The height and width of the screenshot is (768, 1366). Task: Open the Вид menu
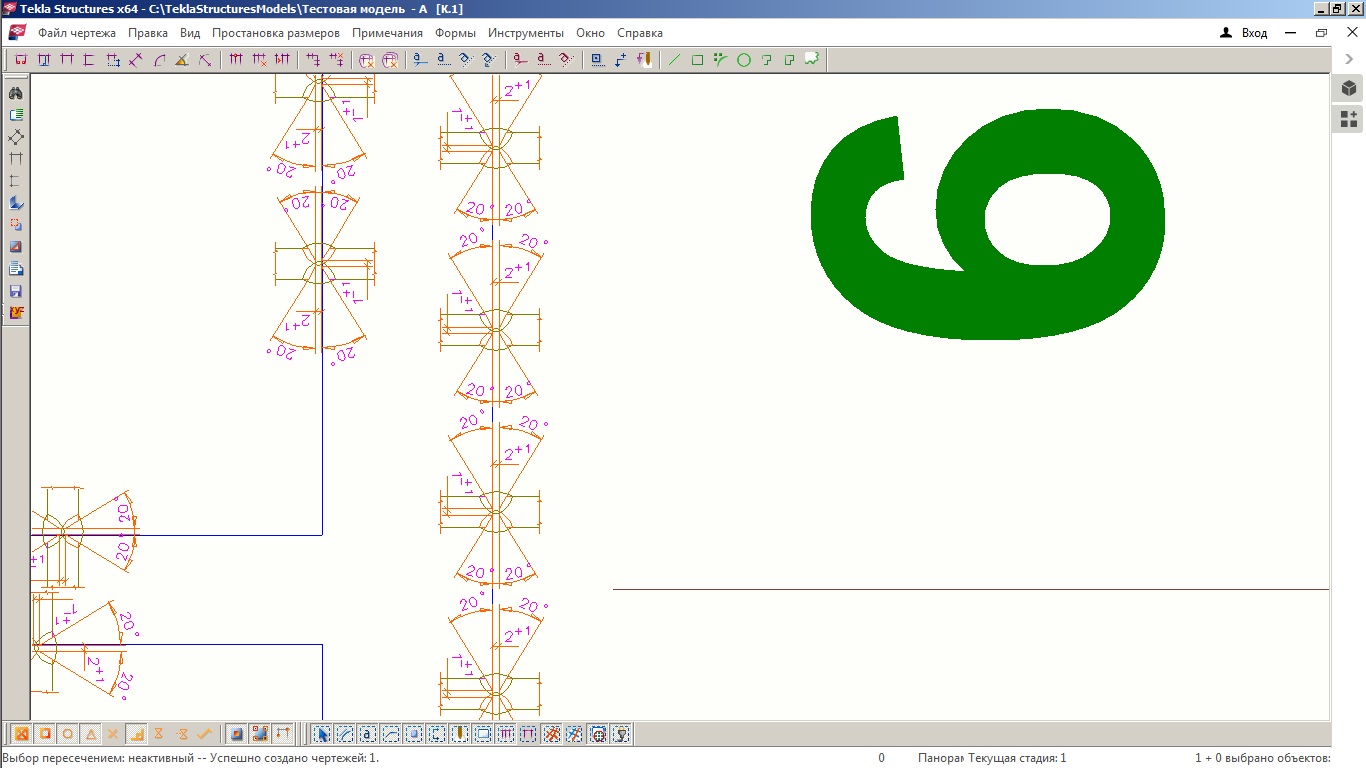click(x=190, y=33)
